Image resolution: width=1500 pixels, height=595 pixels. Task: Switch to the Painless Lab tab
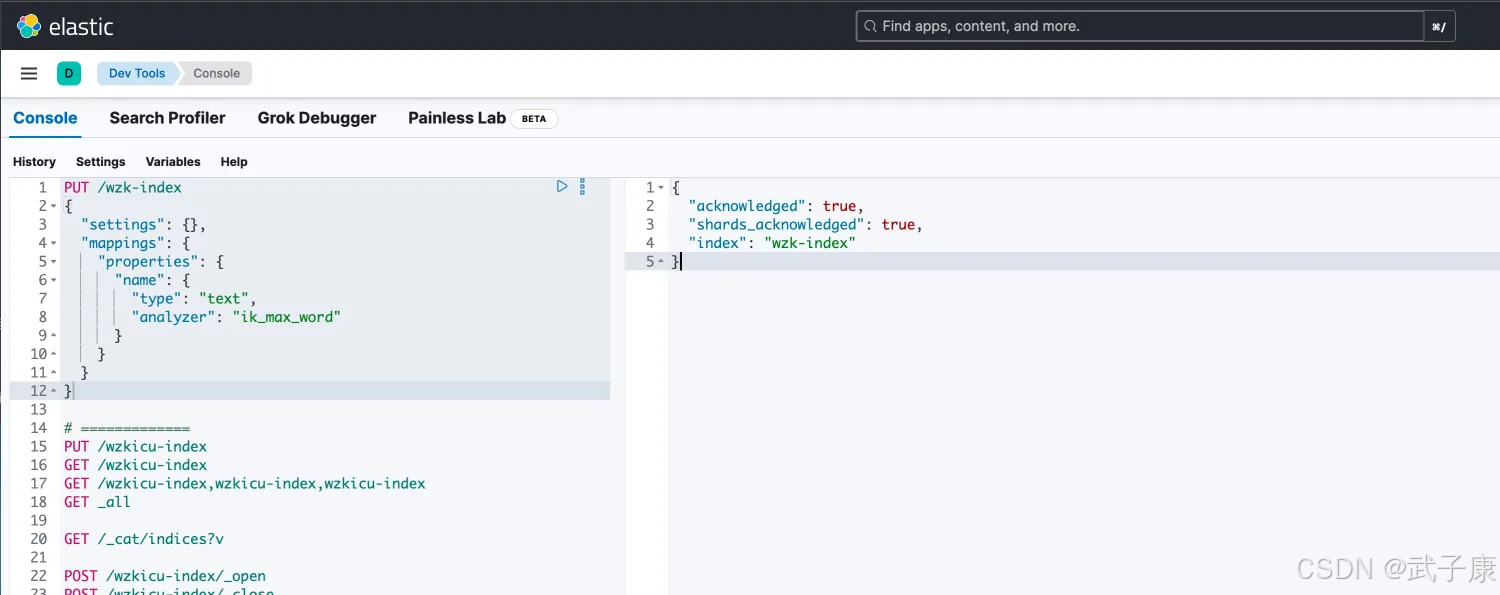(x=457, y=118)
